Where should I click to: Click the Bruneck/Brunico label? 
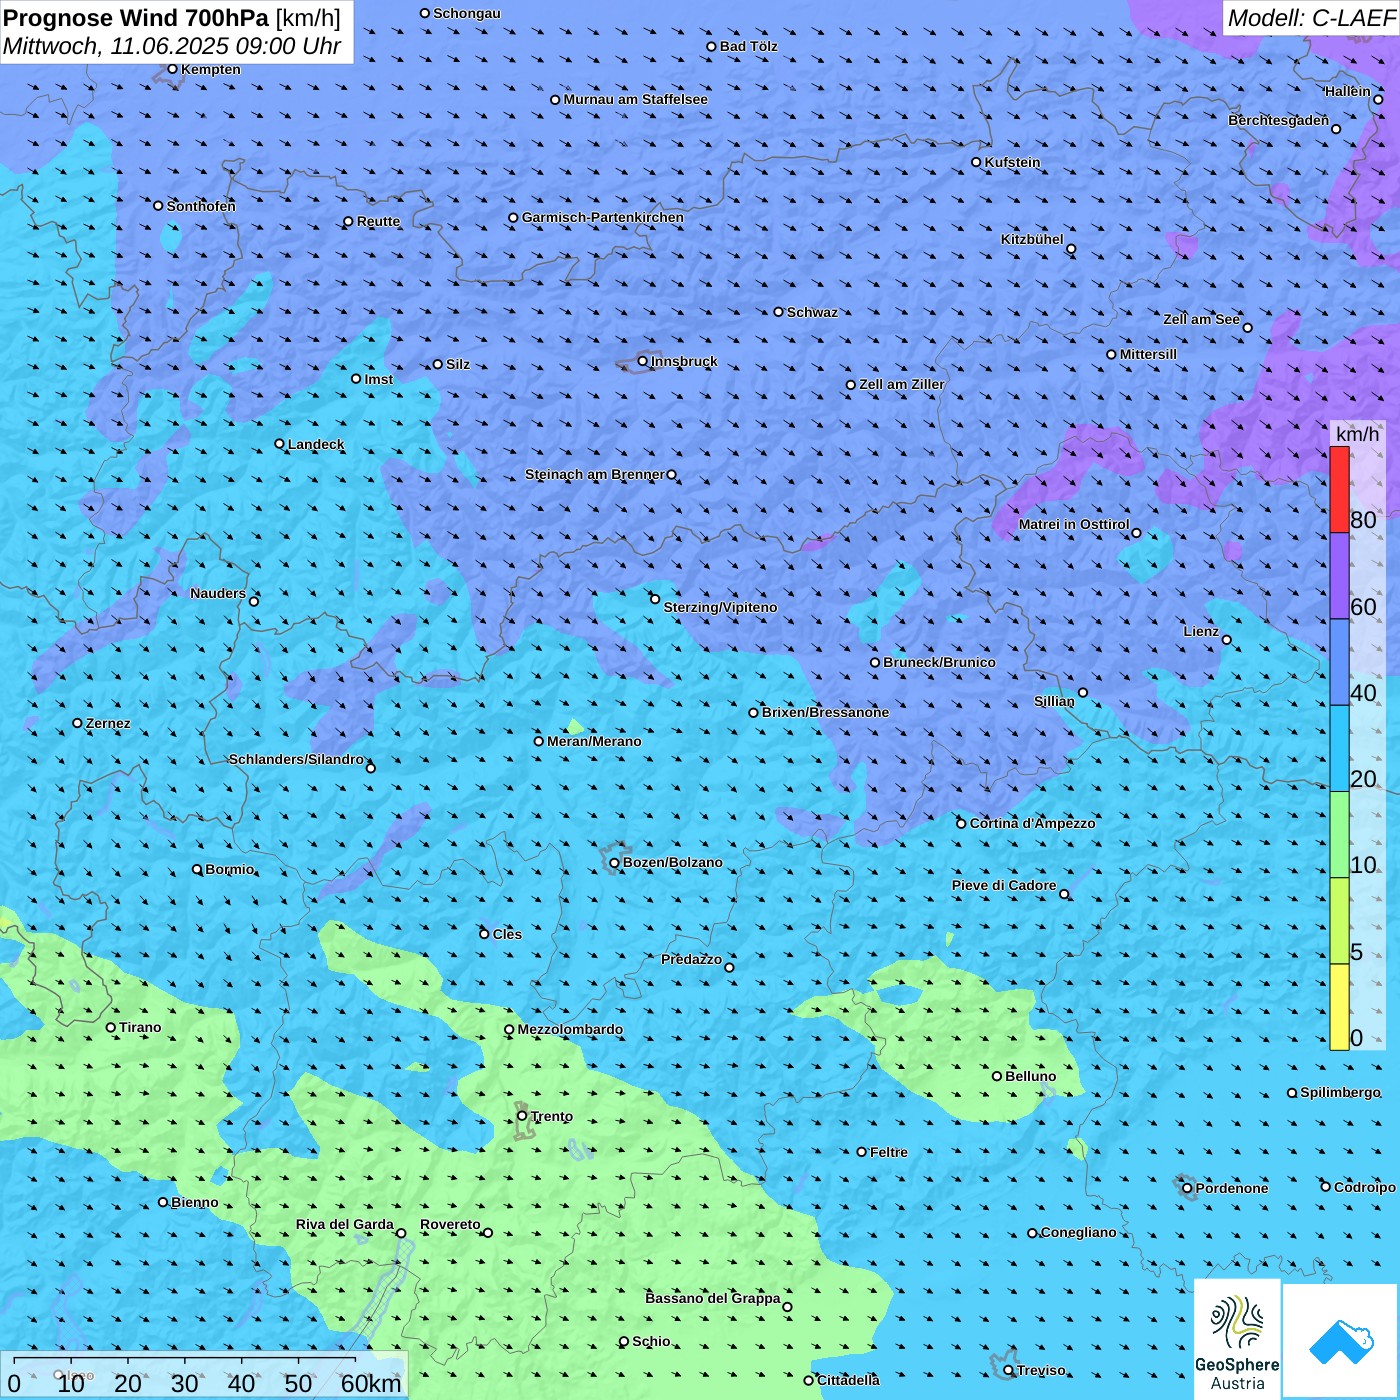pyautogui.click(x=939, y=662)
